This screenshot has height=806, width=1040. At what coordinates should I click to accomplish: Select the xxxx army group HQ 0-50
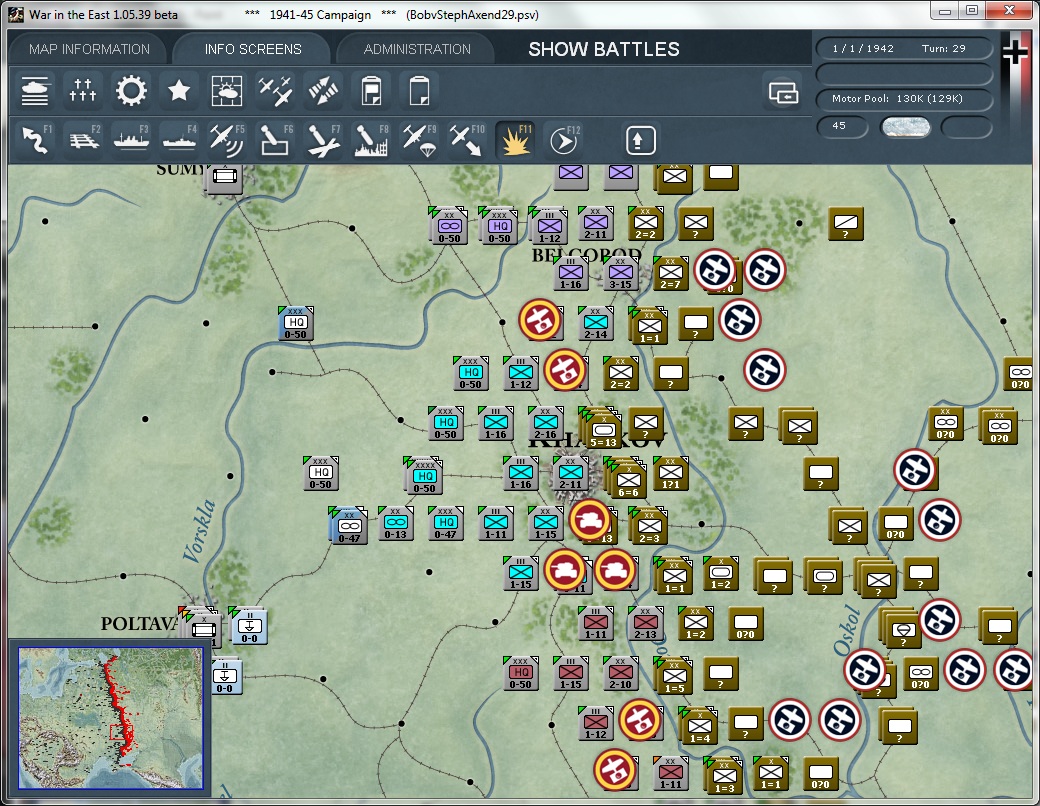(424, 477)
